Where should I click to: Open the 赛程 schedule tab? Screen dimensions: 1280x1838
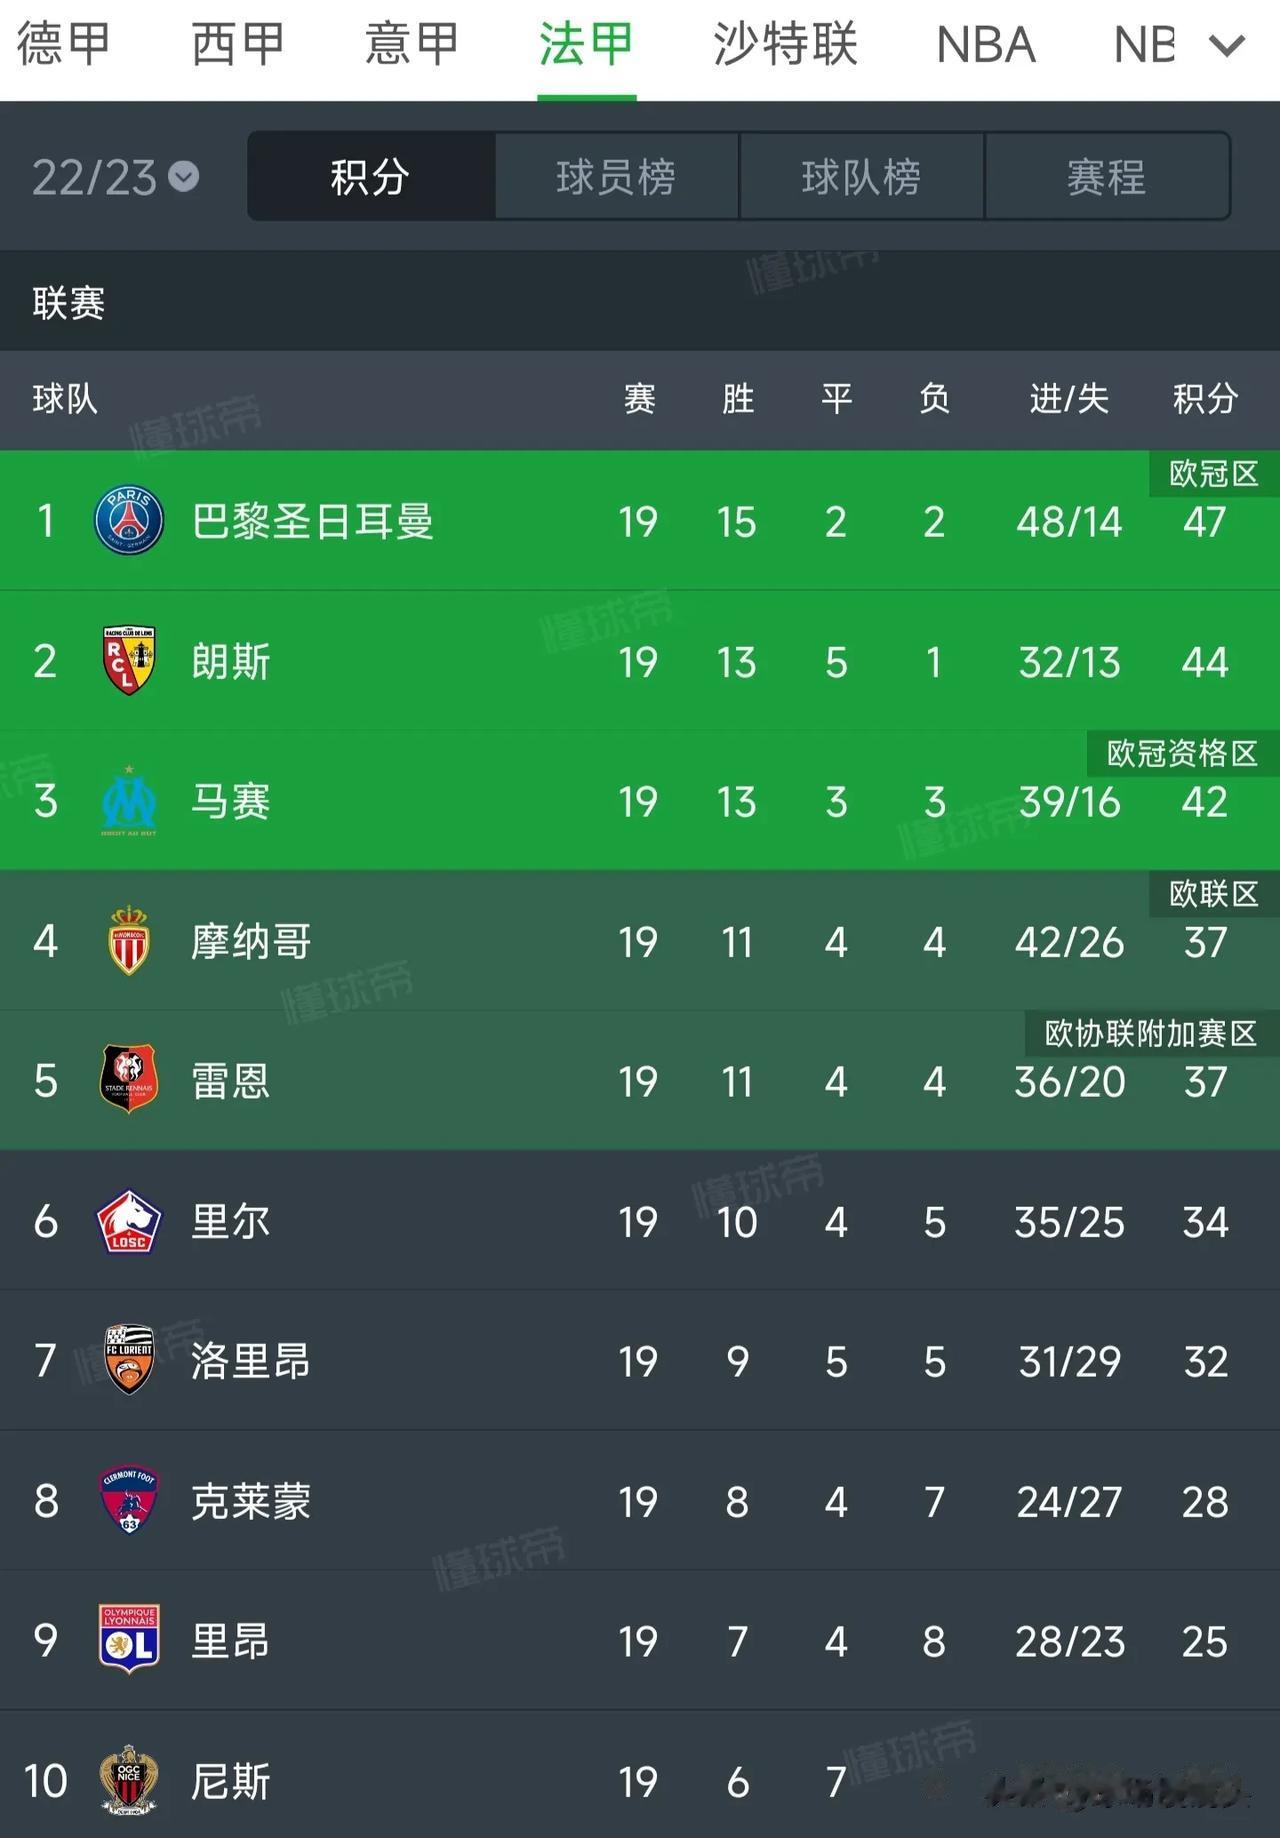pos(1107,177)
